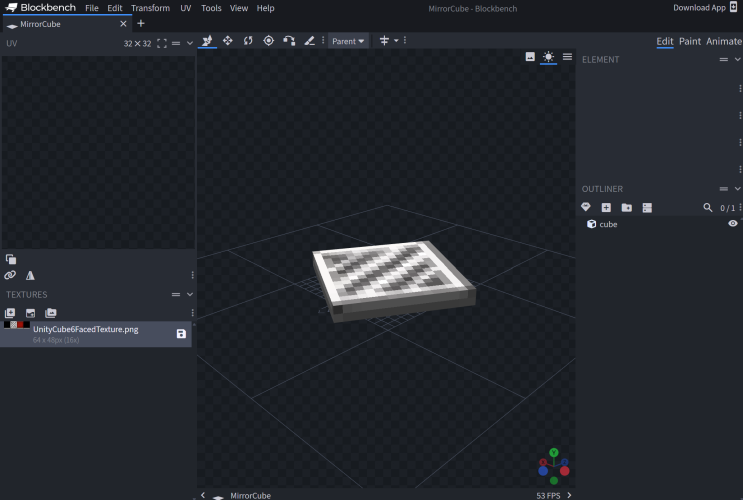This screenshot has width=743, height=500.
Task: Select the Resize tool
Action: 228,41
